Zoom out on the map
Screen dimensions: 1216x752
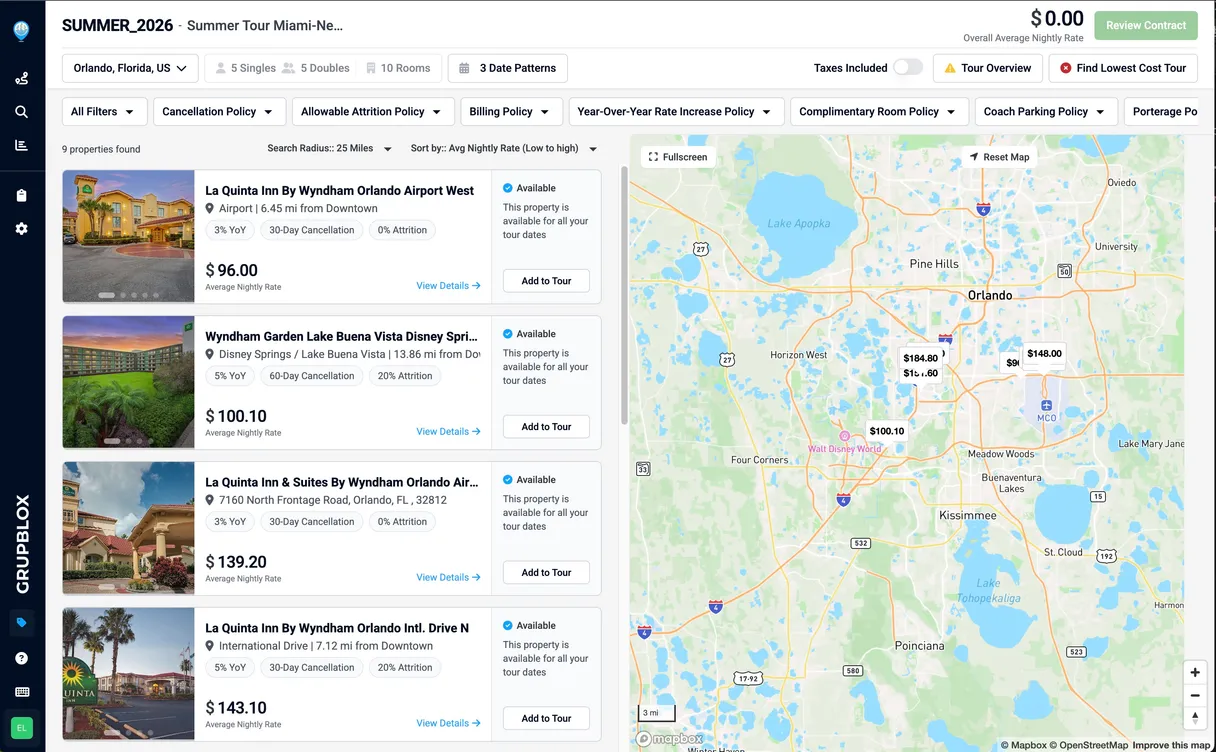1195,695
